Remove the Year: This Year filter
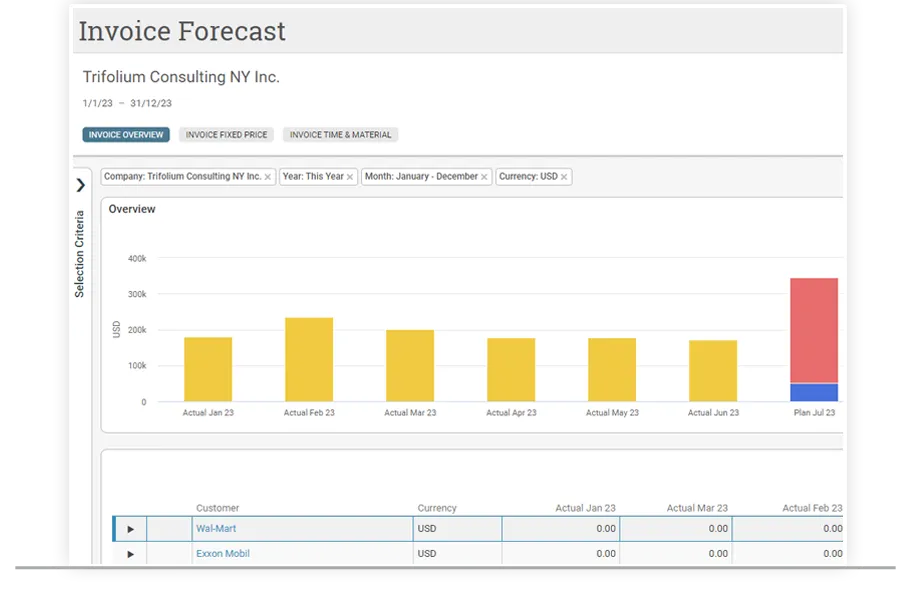The height and width of the screenshot is (593, 915). pos(350,177)
